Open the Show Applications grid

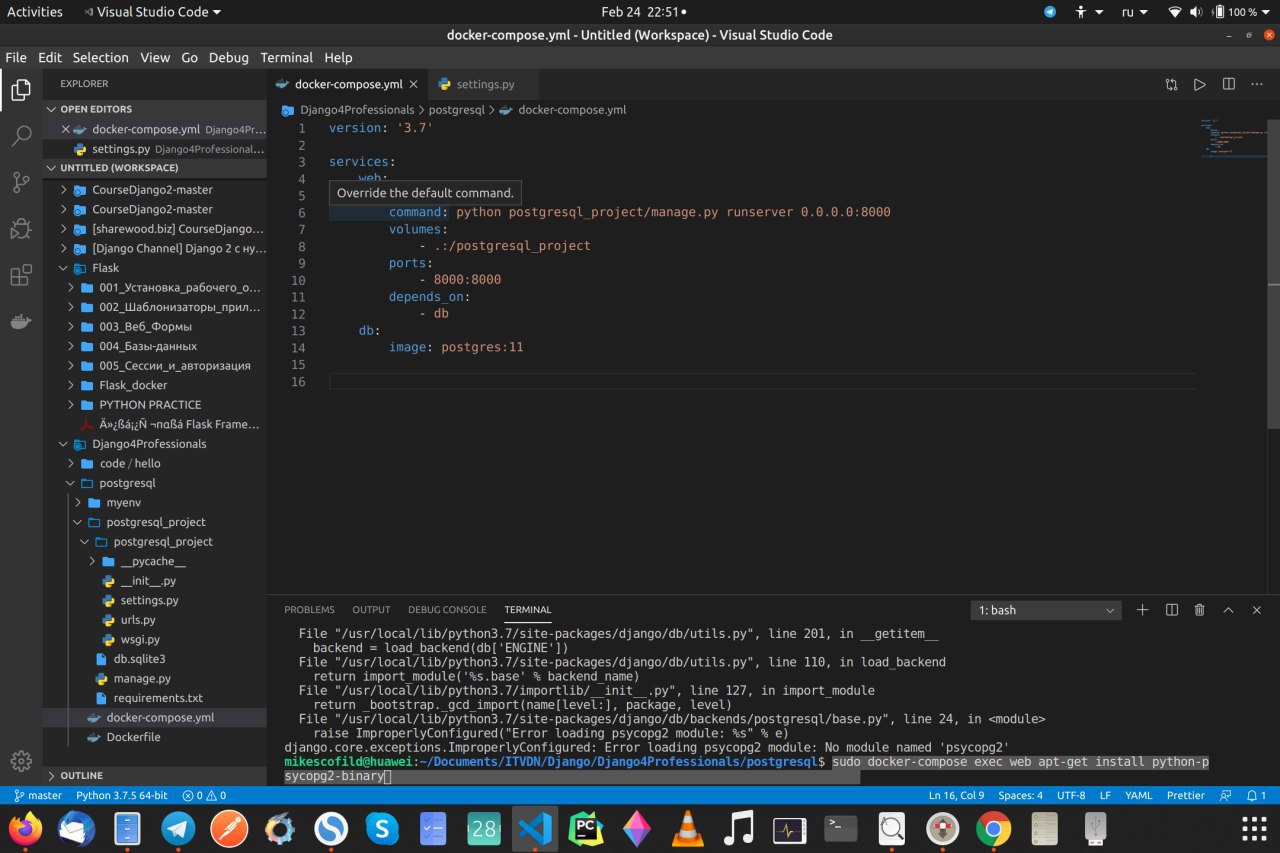1254,829
